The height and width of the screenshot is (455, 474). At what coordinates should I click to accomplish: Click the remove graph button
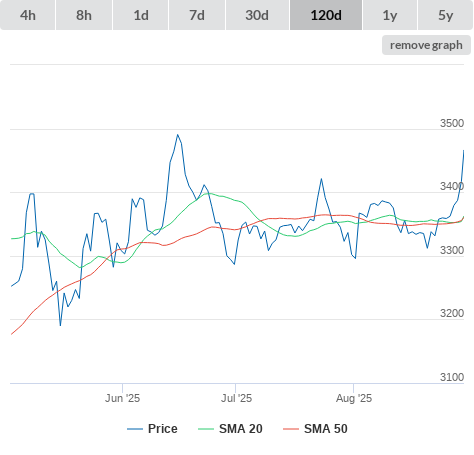[x=426, y=45]
